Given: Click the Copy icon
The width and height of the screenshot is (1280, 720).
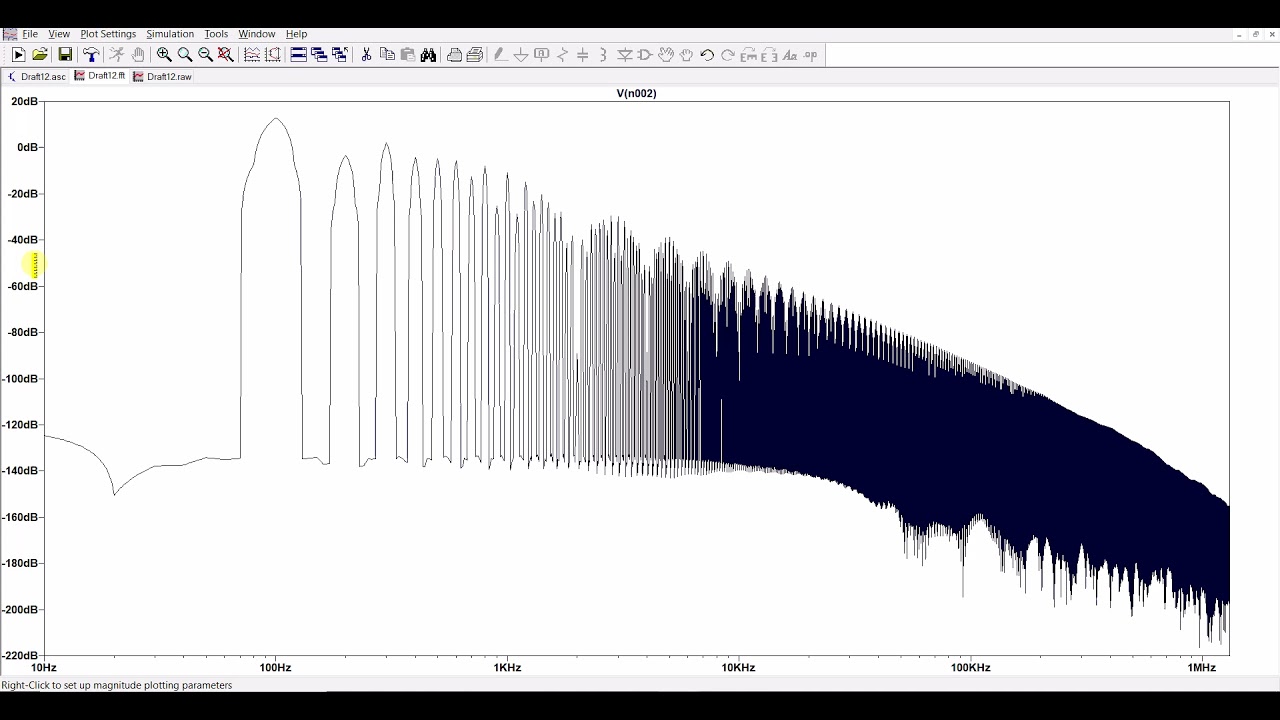Looking at the screenshot, I should (387, 55).
